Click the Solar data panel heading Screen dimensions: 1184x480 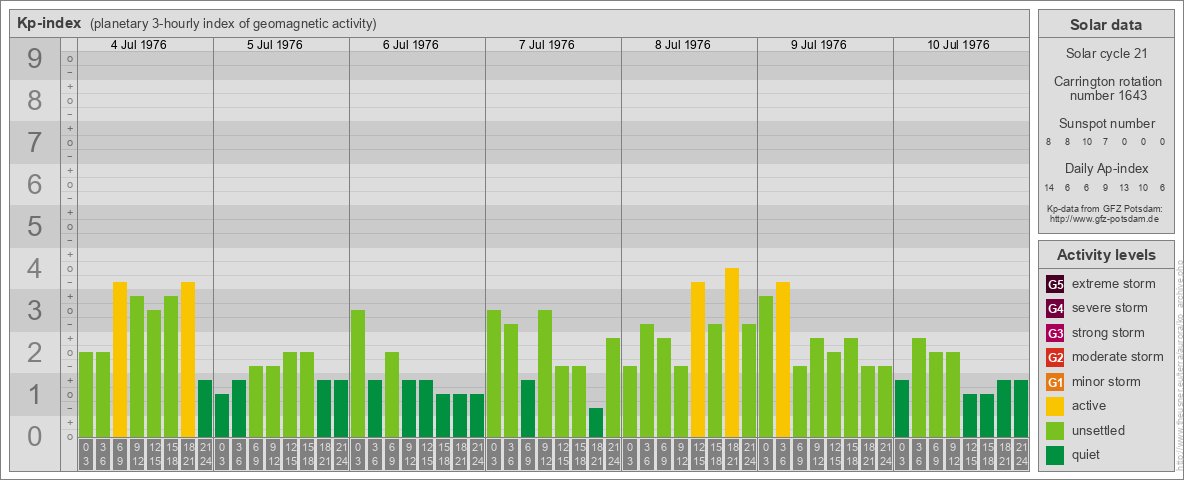(1105, 25)
